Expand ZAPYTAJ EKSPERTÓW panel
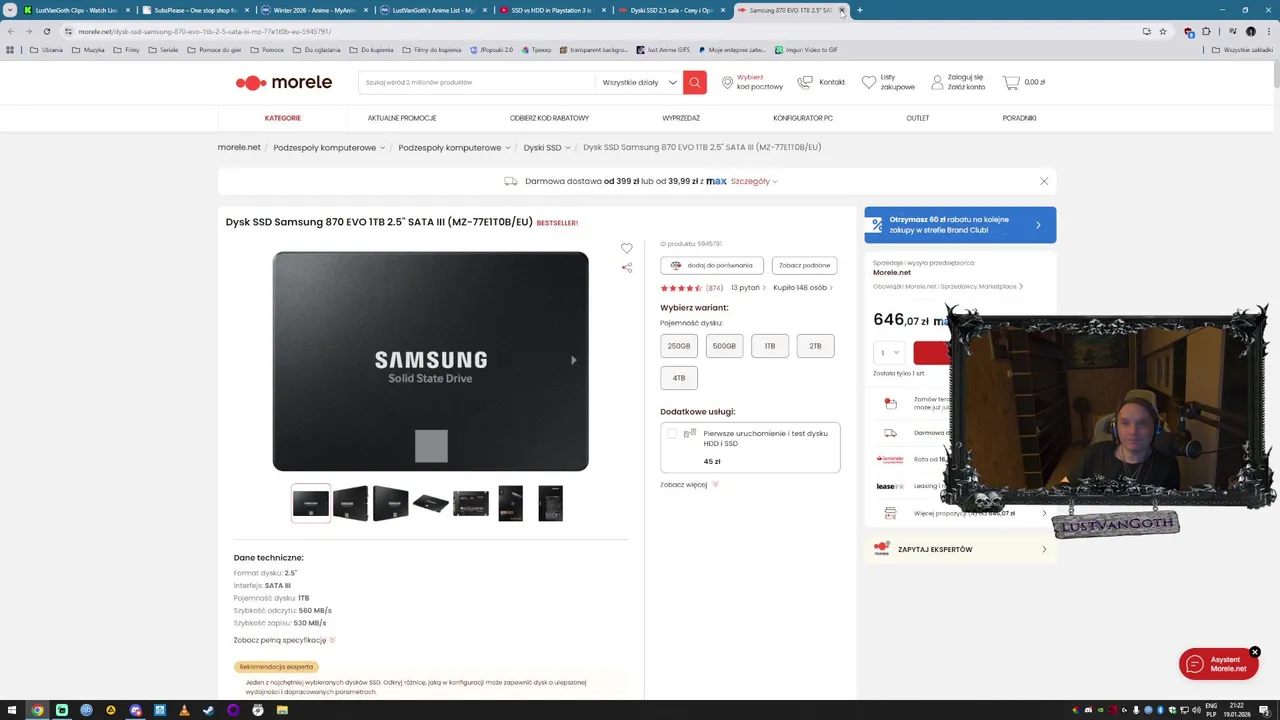 point(960,549)
